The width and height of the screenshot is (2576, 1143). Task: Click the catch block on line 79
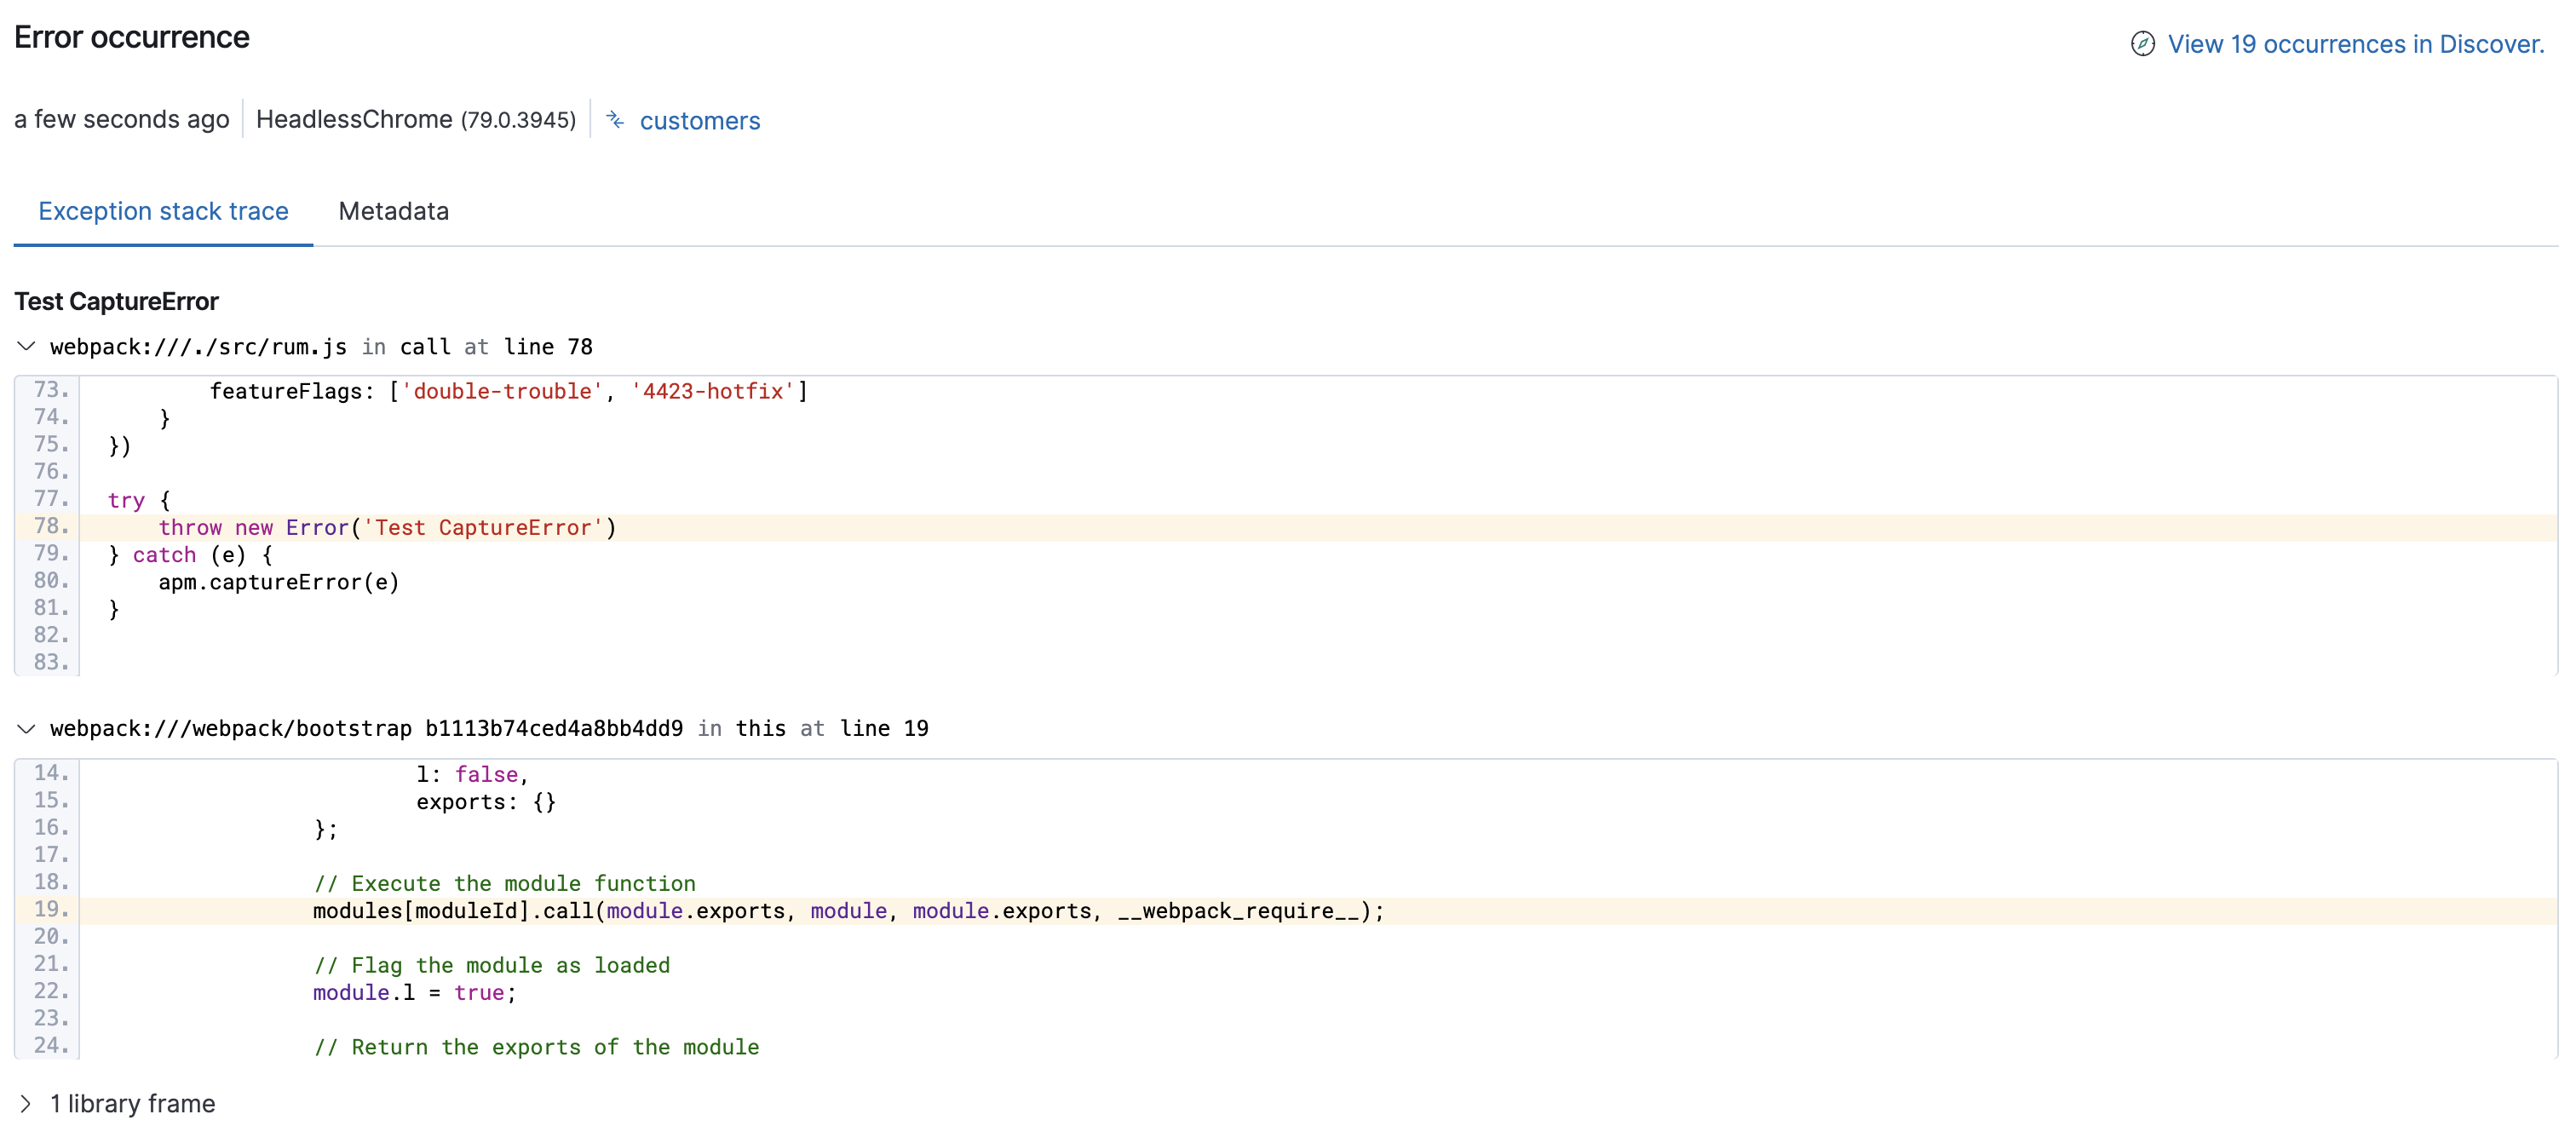click(x=189, y=555)
